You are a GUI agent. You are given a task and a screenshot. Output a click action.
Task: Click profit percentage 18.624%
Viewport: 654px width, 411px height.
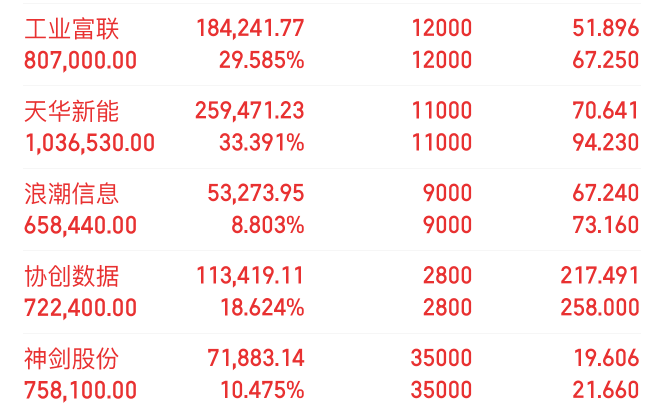(x=262, y=308)
